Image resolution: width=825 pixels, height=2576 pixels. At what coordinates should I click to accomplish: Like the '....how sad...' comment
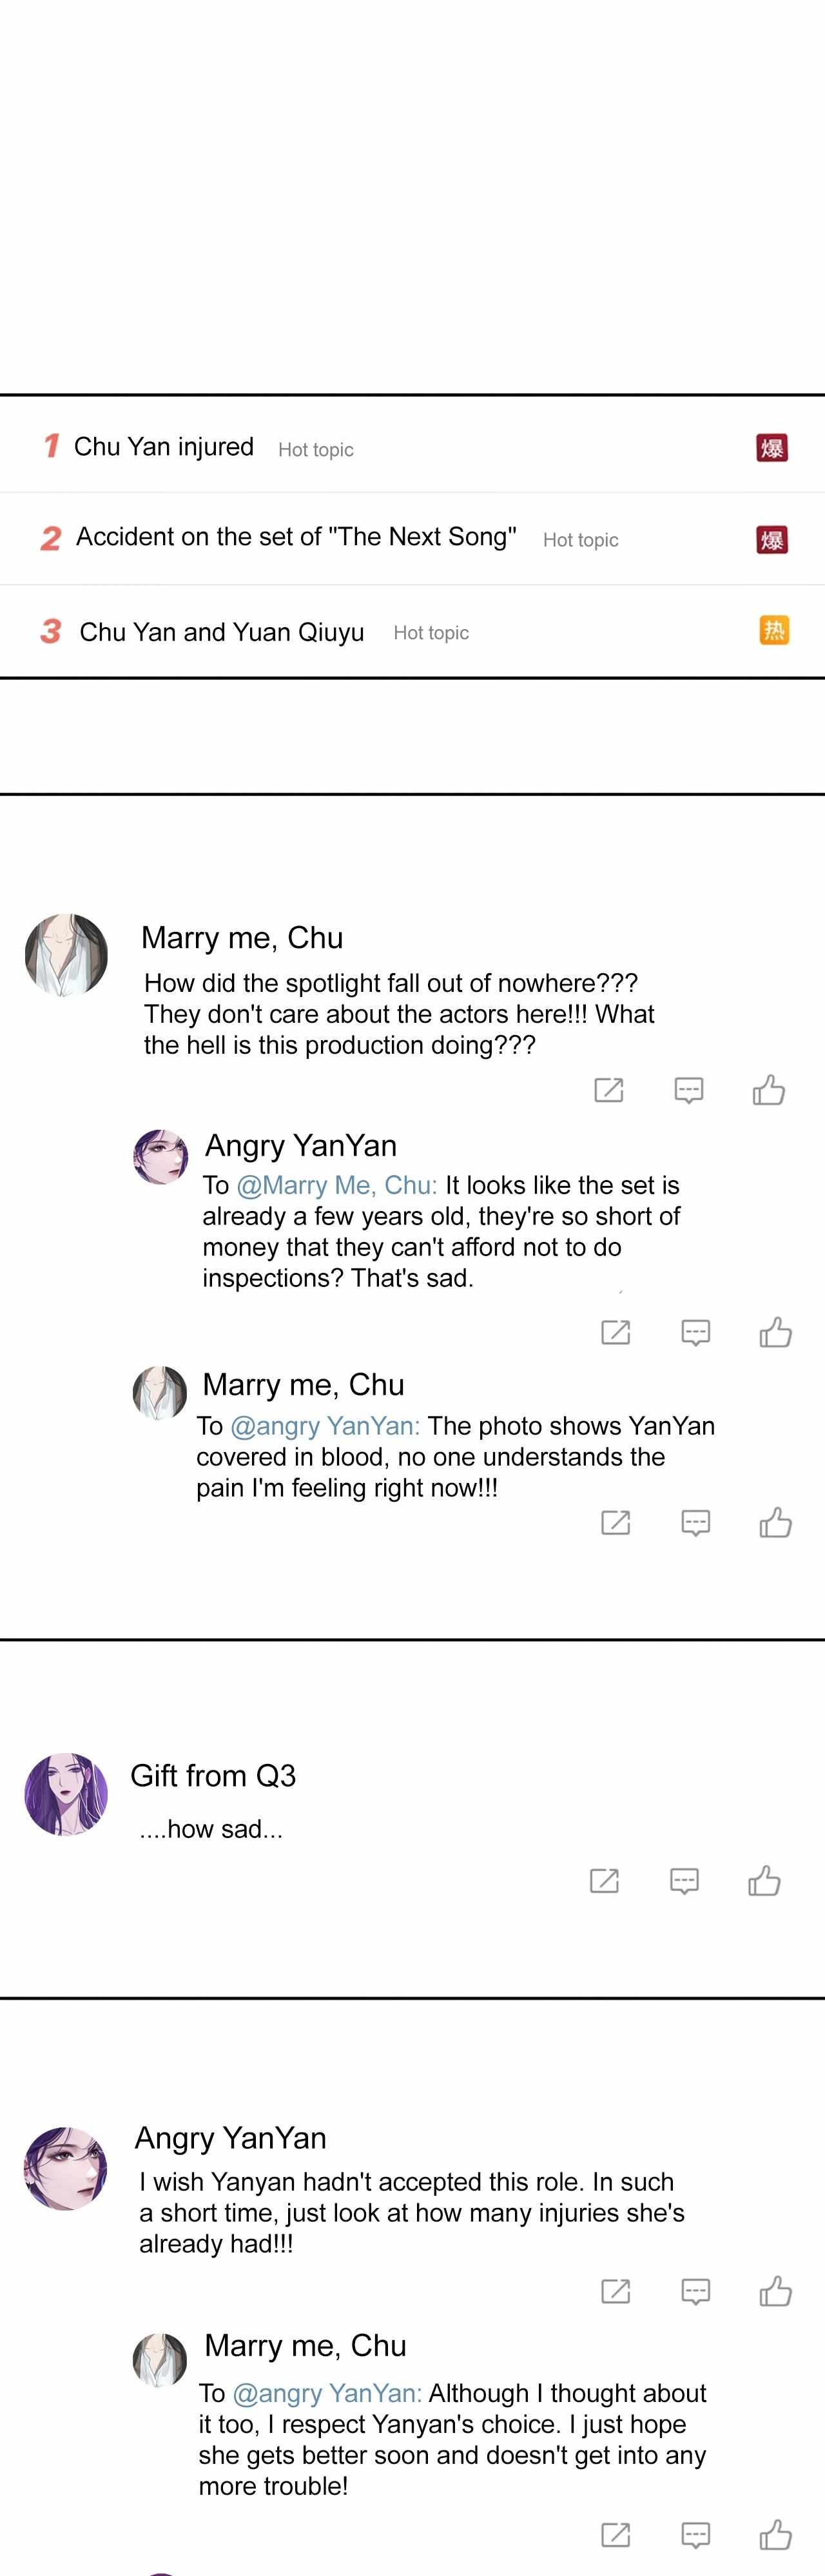(764, 1880)
